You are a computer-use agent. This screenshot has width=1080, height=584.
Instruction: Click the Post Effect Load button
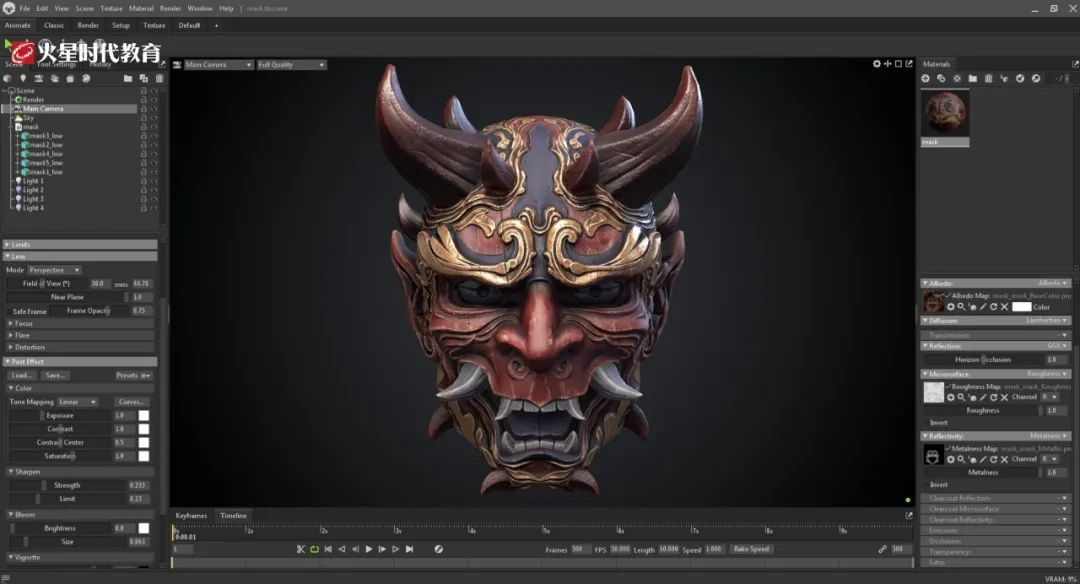21,375
